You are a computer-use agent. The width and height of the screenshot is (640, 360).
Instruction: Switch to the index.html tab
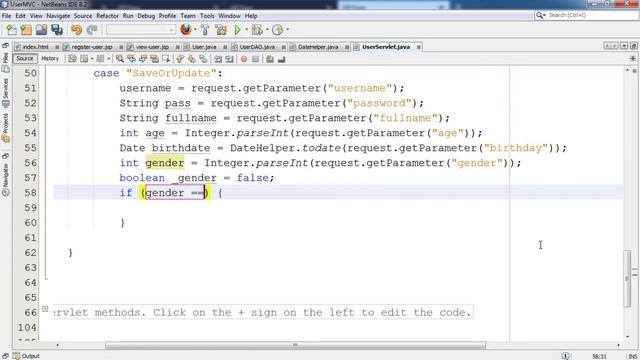35,47
